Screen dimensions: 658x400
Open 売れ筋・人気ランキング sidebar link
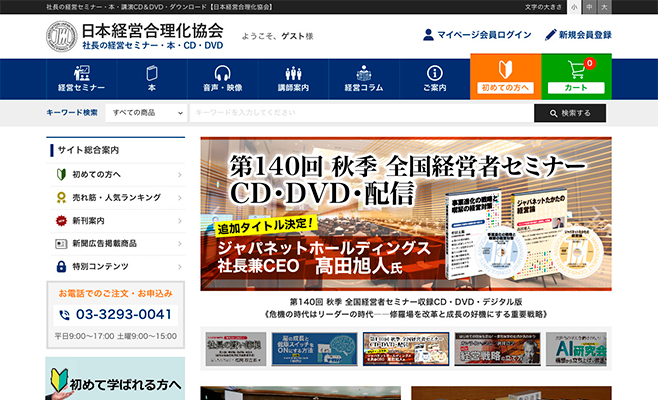click(116, 197)
